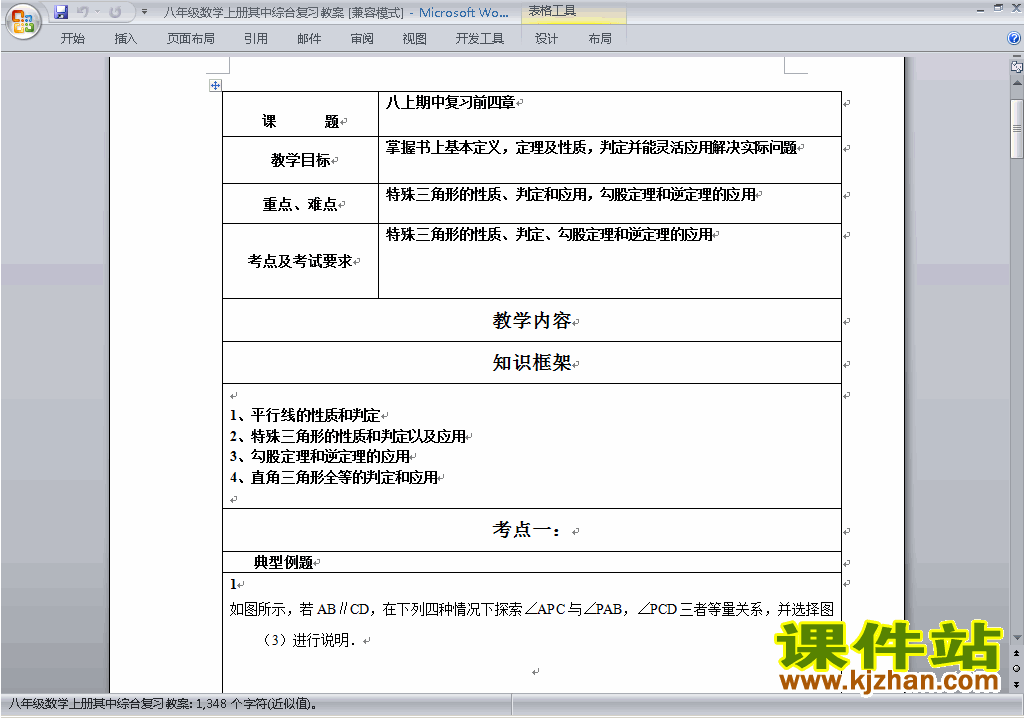
Task: Open the Word Help question mark icon
Action: (1014, 39)
